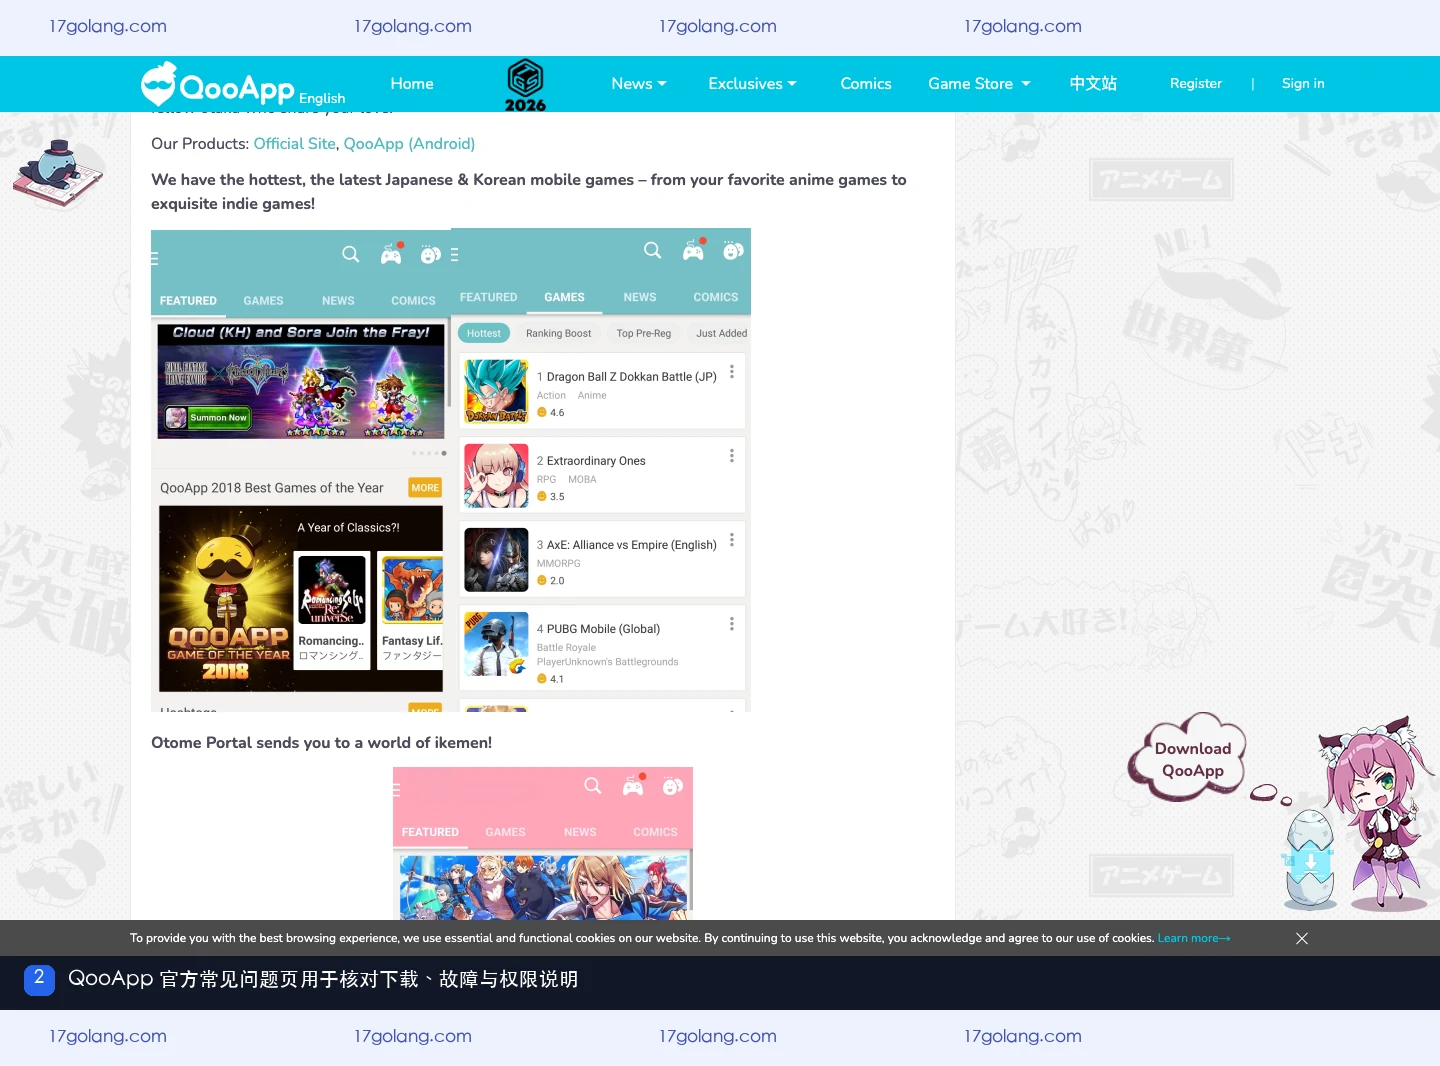
Task: Click mascot face icon in left screenshot
Action: point(431,255)
